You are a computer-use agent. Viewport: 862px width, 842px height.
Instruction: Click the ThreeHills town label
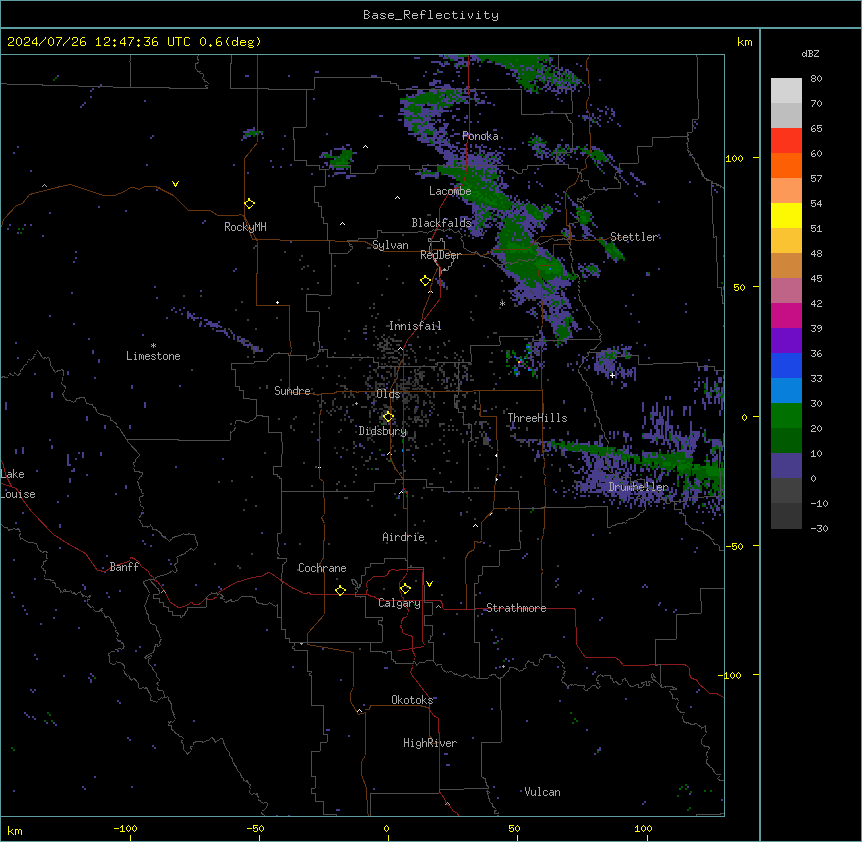[x=537, y=418]
